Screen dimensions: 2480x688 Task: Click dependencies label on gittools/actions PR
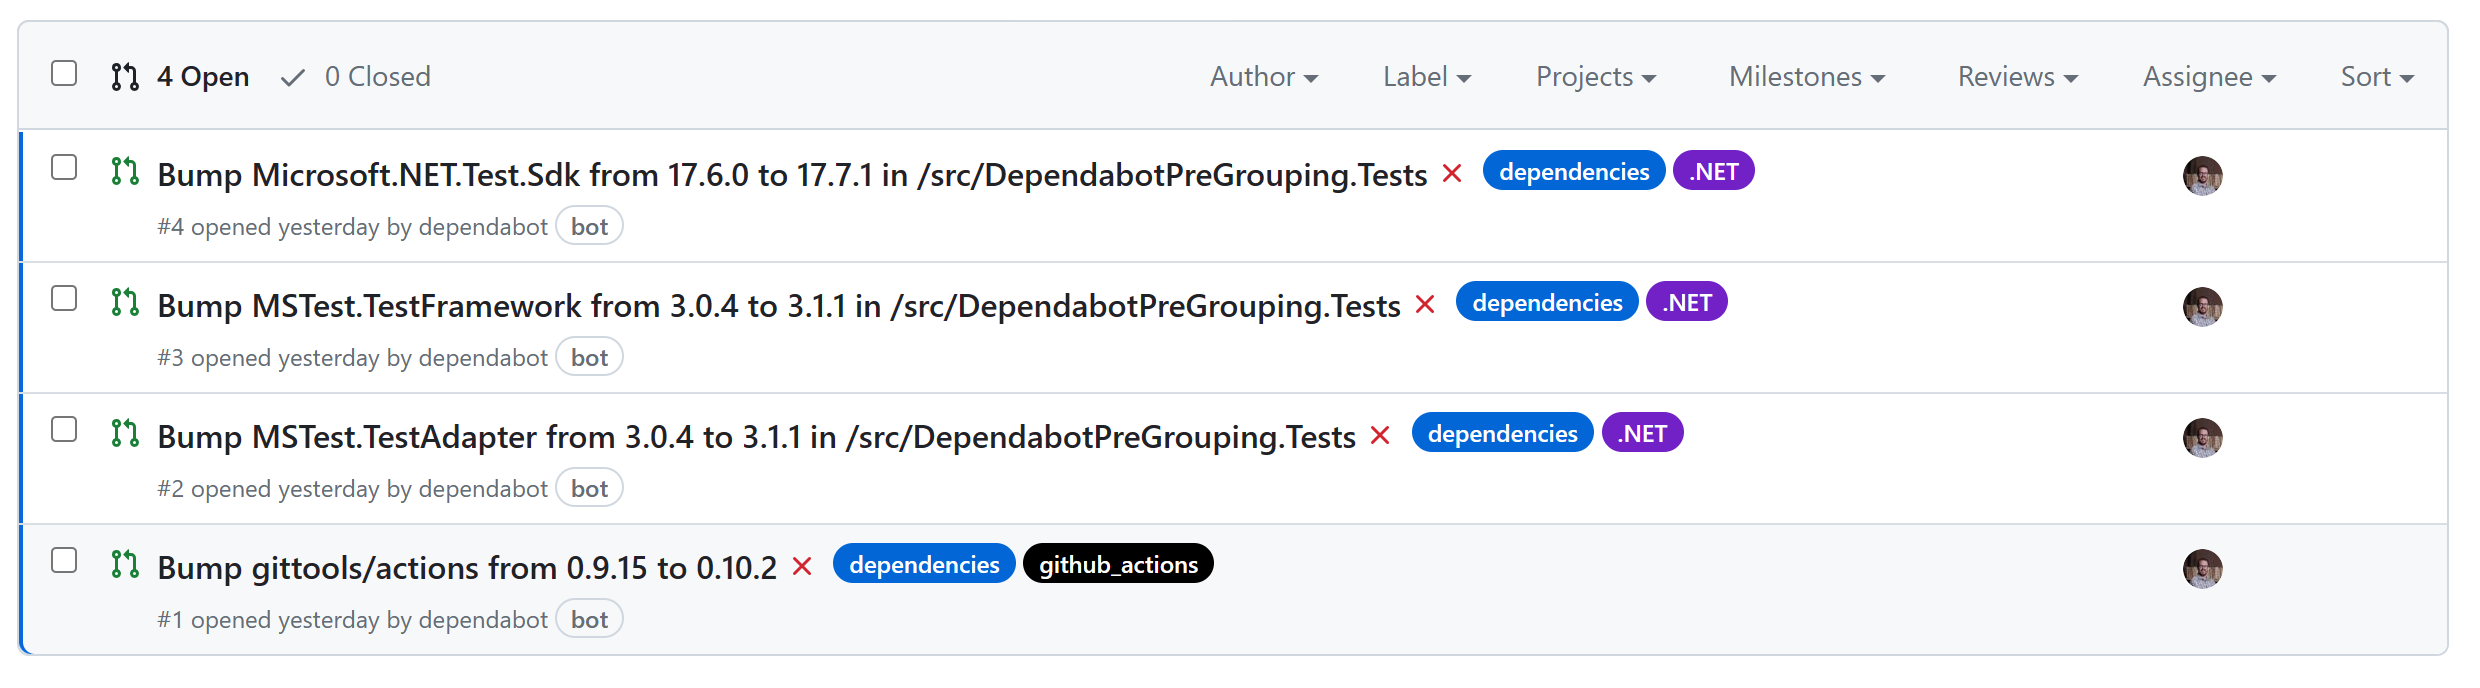924,564
